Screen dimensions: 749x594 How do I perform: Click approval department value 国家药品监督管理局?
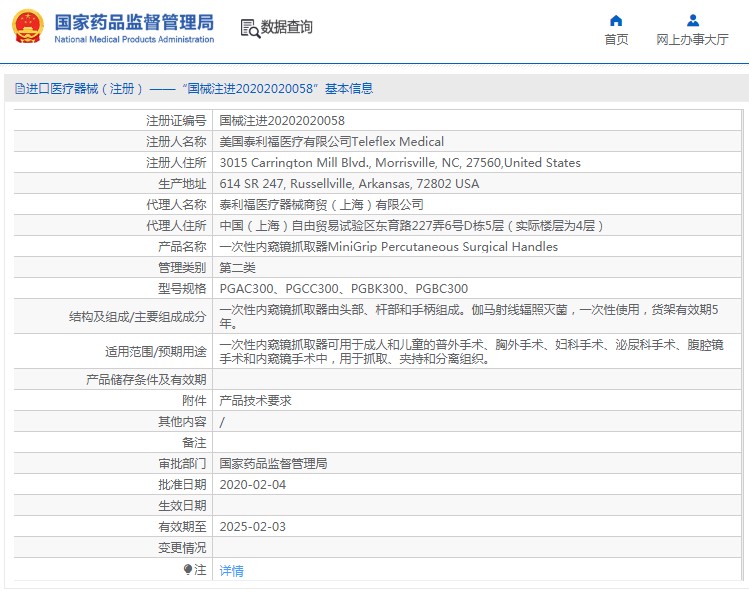coord(273,464)
